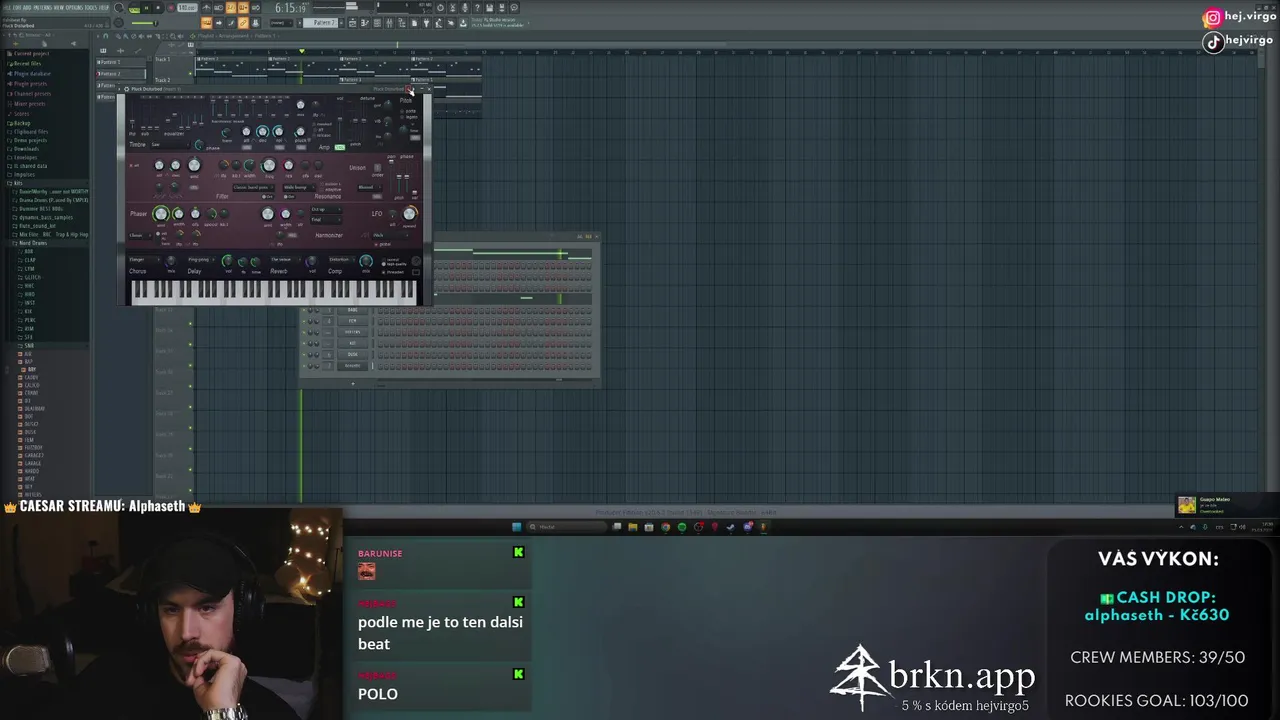Select the normal quality radio option
This screenshot has height=720, width=1280.
(391, 260)
